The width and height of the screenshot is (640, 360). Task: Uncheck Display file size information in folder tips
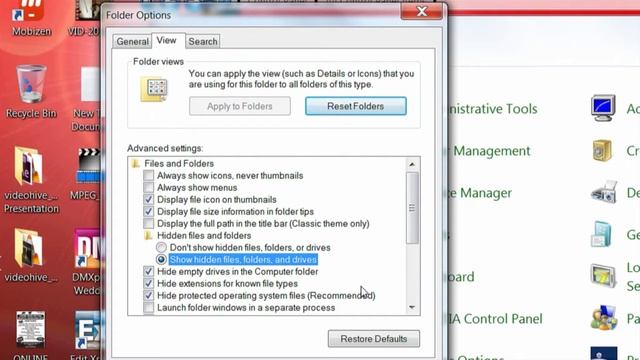[149, 211]
